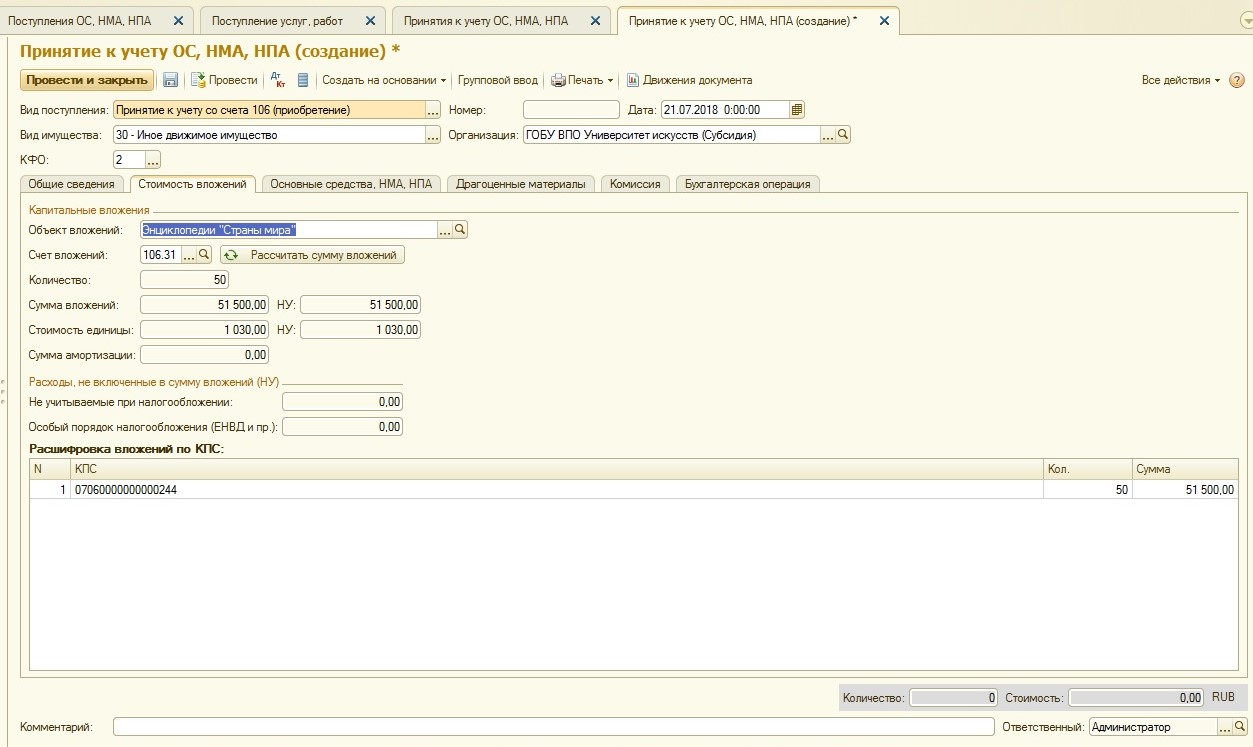Screen dimensions: 1253x747
Task: Open the Бухгалтерская операция tab
Action: click(x=748, y=184)
